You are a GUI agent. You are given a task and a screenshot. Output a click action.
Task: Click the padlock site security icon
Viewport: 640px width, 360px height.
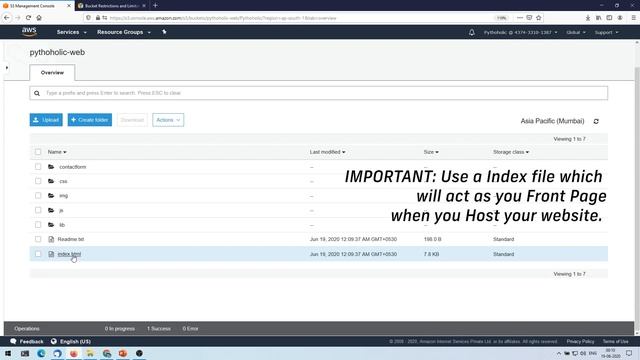pos(98,18)
